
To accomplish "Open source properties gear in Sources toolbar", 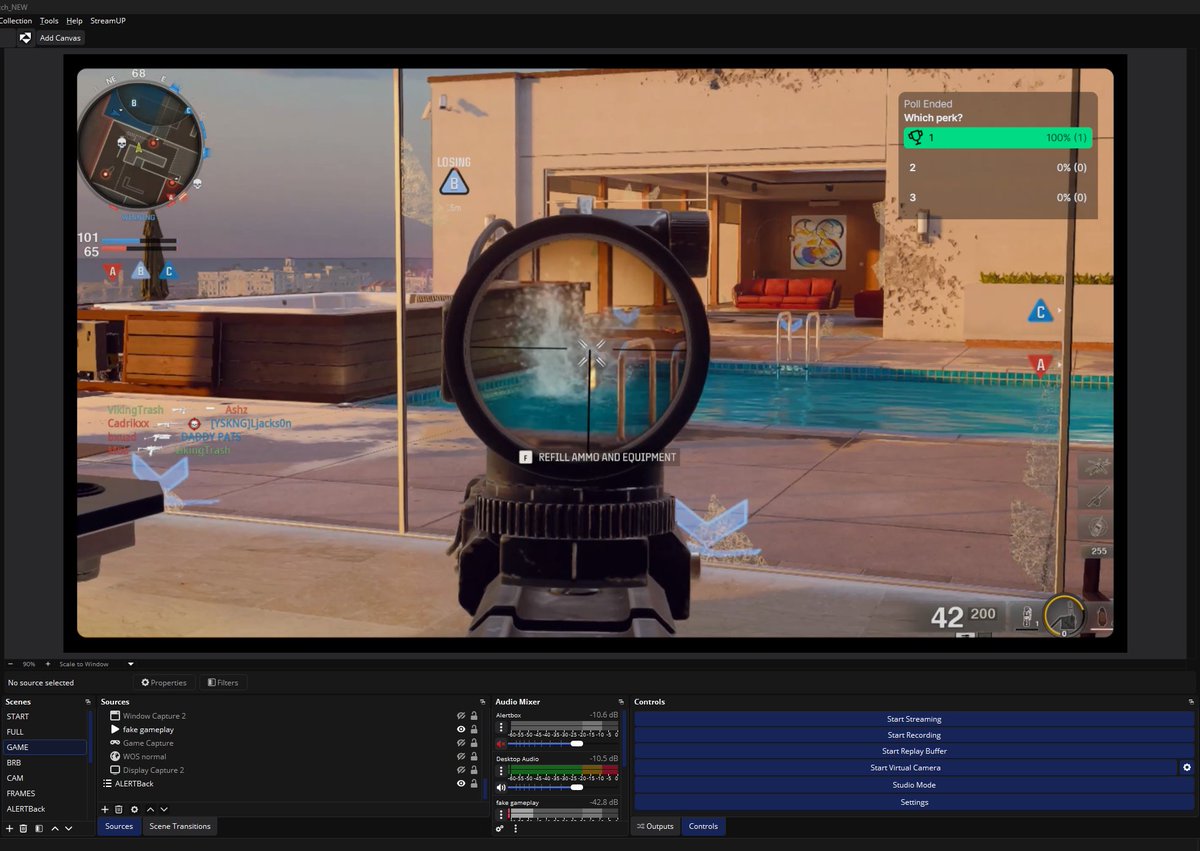I will pos(134,809).
